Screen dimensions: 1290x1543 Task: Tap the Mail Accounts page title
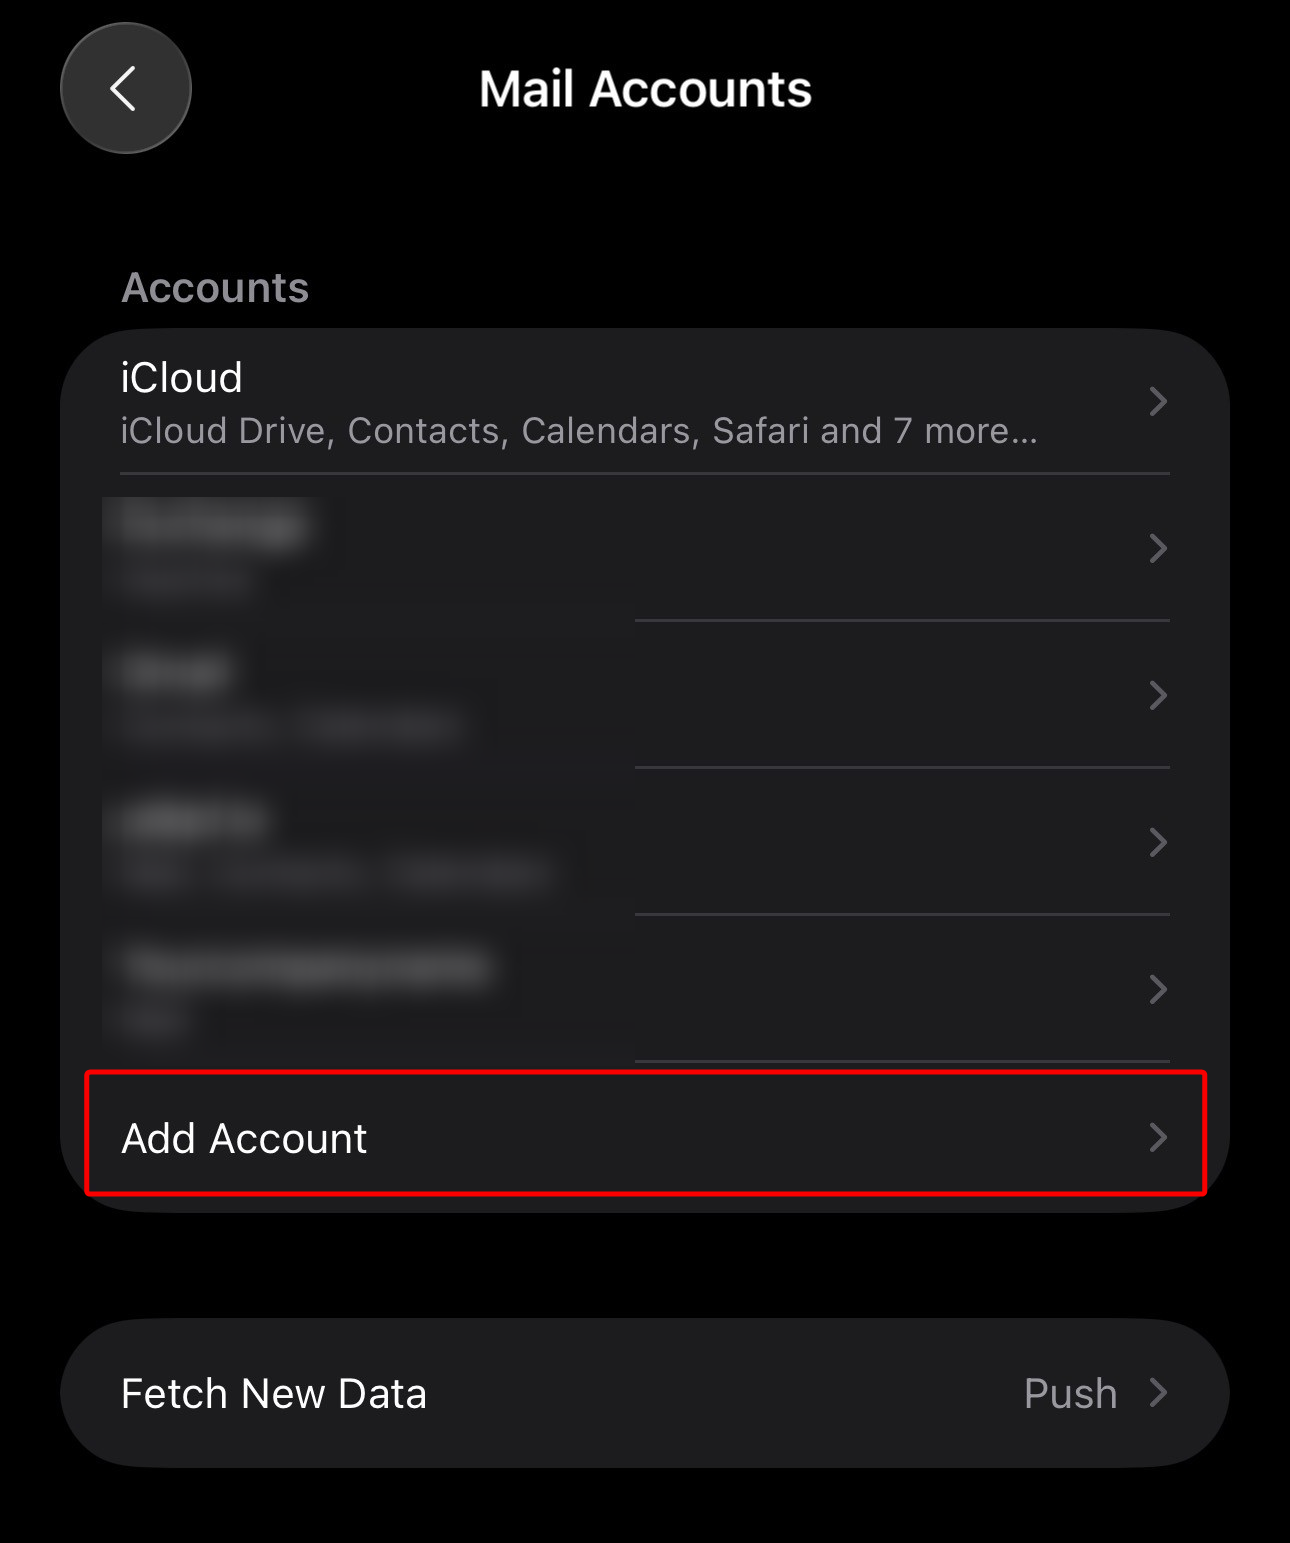pyautogui.click(x=645, y=89)
